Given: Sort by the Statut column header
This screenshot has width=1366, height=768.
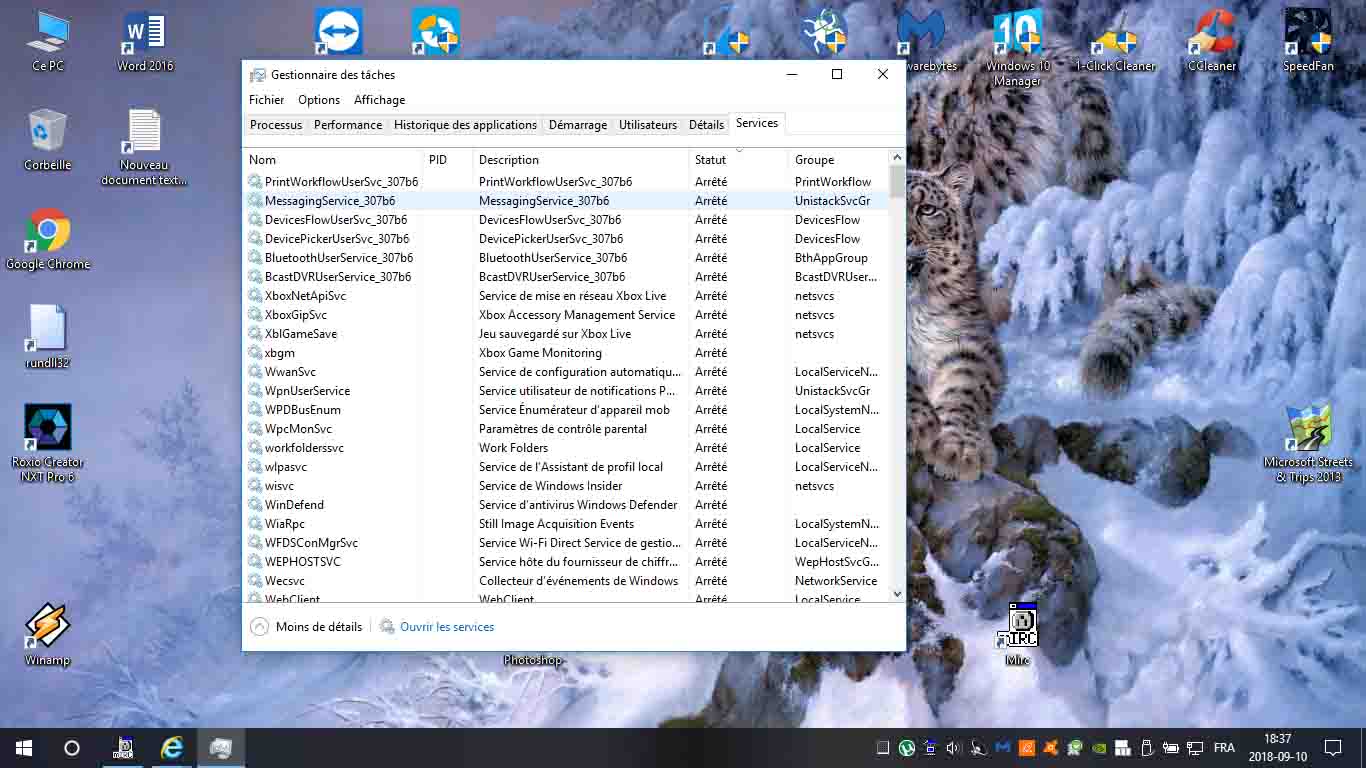Looking at the screenshot, I should coord(739,160).
